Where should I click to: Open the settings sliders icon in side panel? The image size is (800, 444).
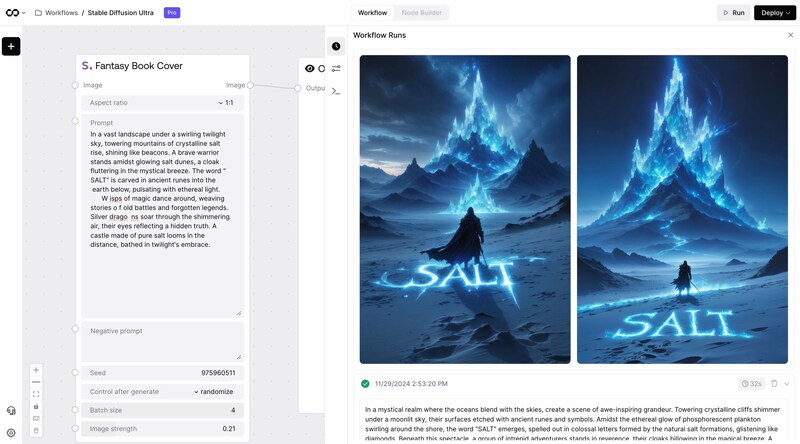pos(336,68)
